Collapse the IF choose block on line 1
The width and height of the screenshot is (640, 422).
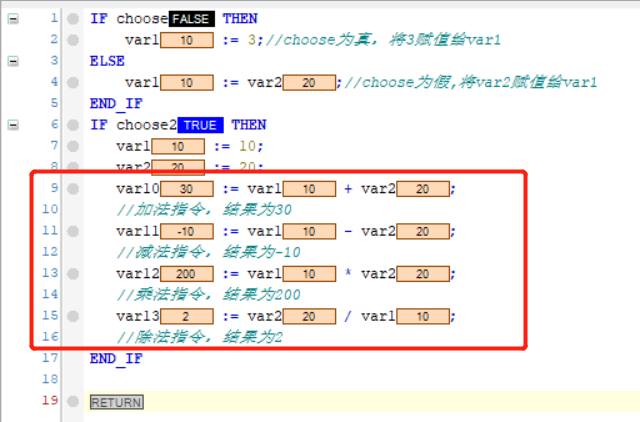[13, 19]
